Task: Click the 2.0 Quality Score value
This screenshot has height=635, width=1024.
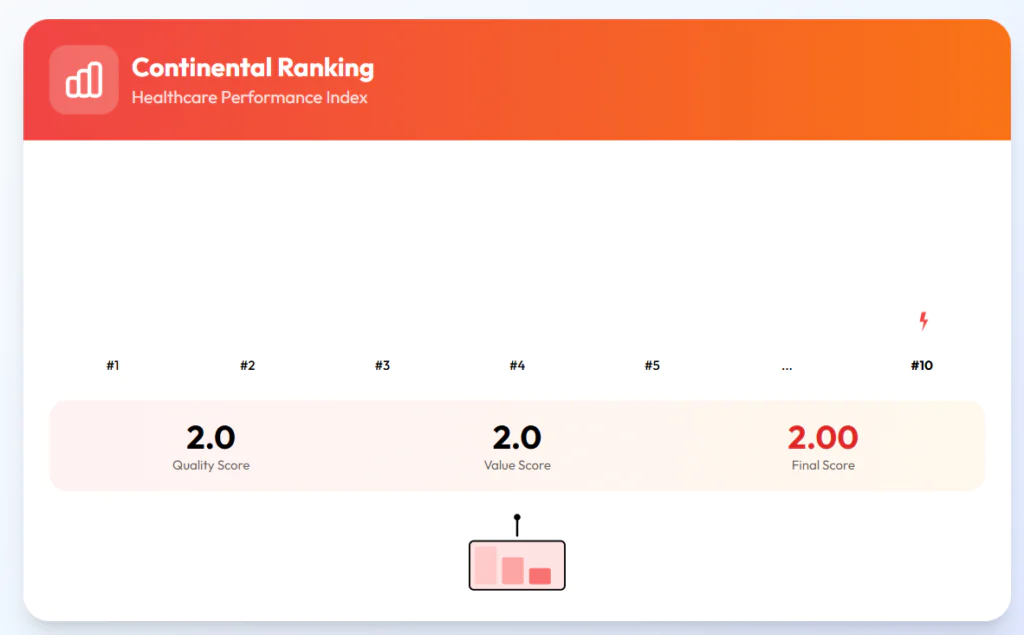Action: (211, 437)
